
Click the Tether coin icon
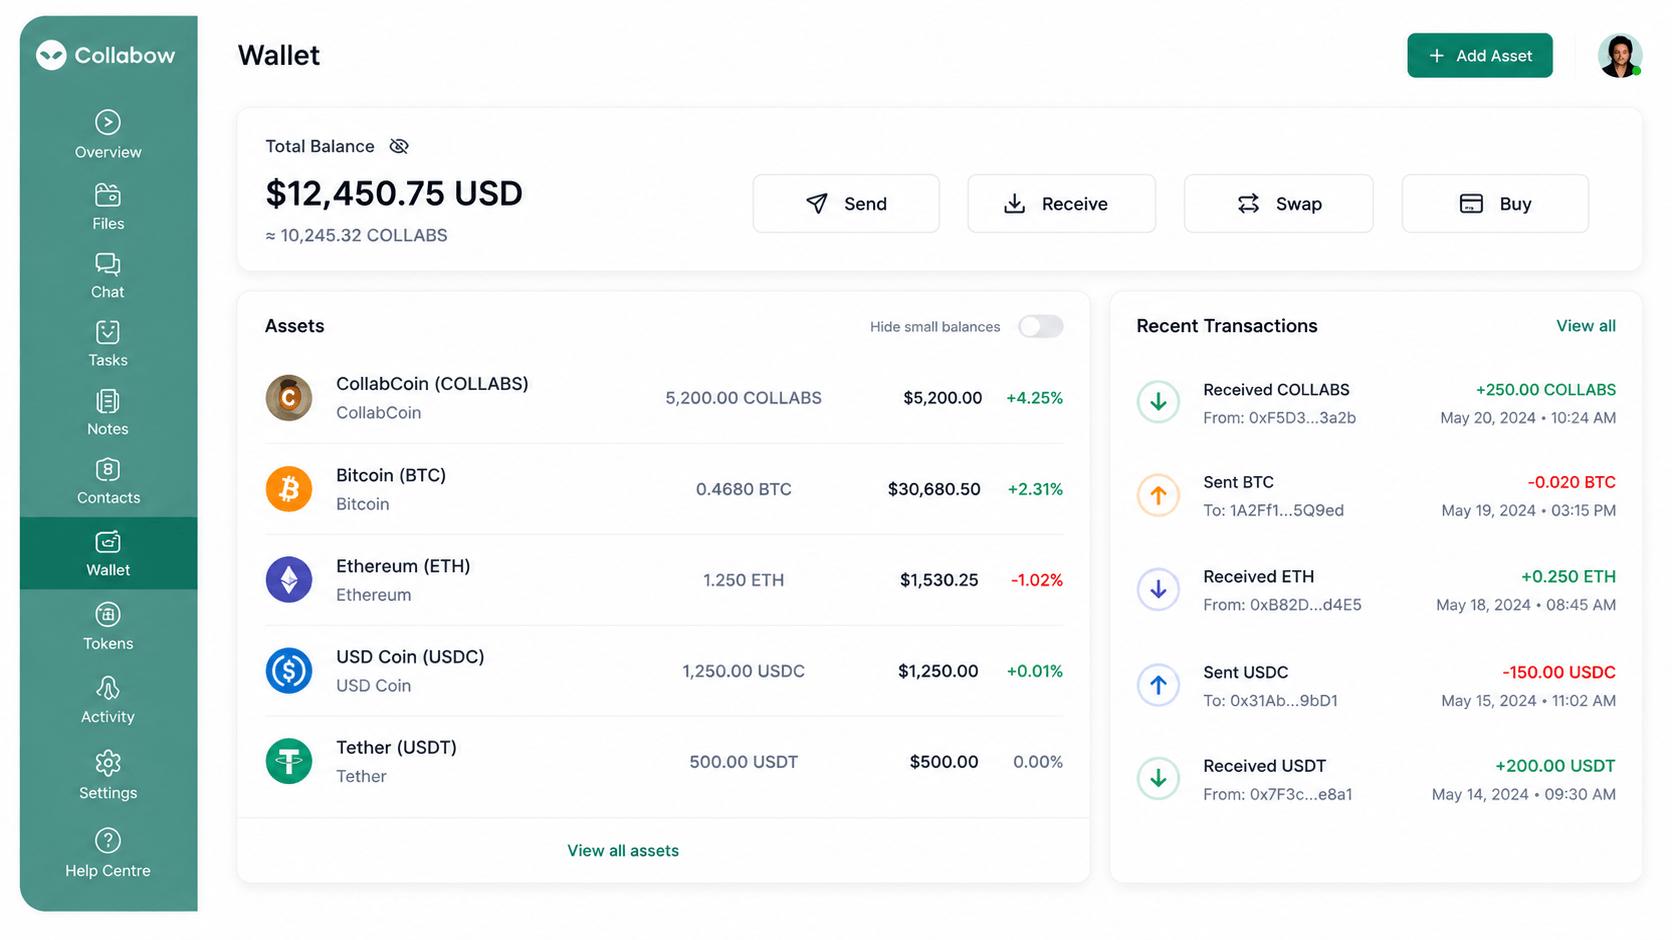289,762
